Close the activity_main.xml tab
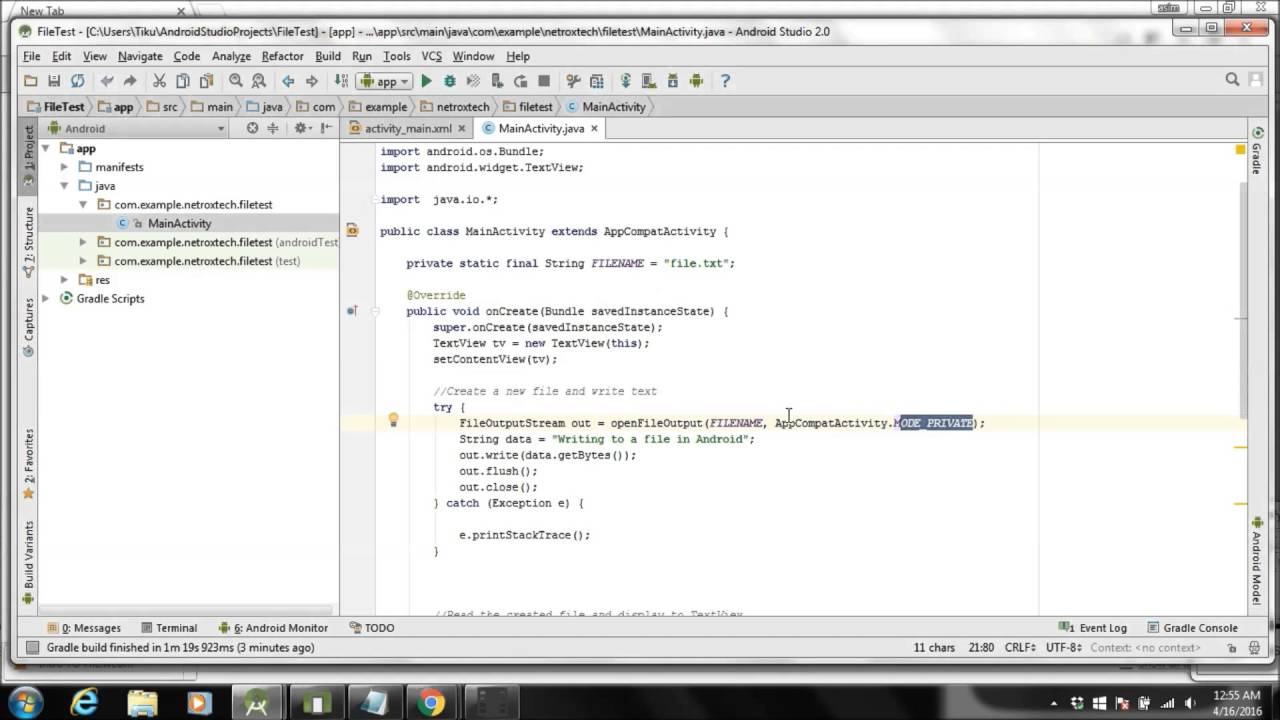The image size is (1280, 720). [x=461, y=128]
